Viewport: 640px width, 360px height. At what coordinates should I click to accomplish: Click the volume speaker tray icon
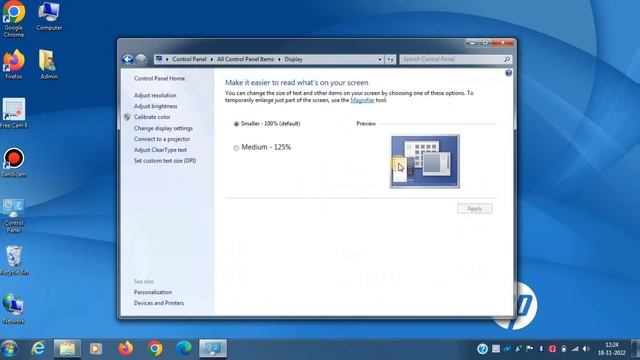[x=586, y=349]
